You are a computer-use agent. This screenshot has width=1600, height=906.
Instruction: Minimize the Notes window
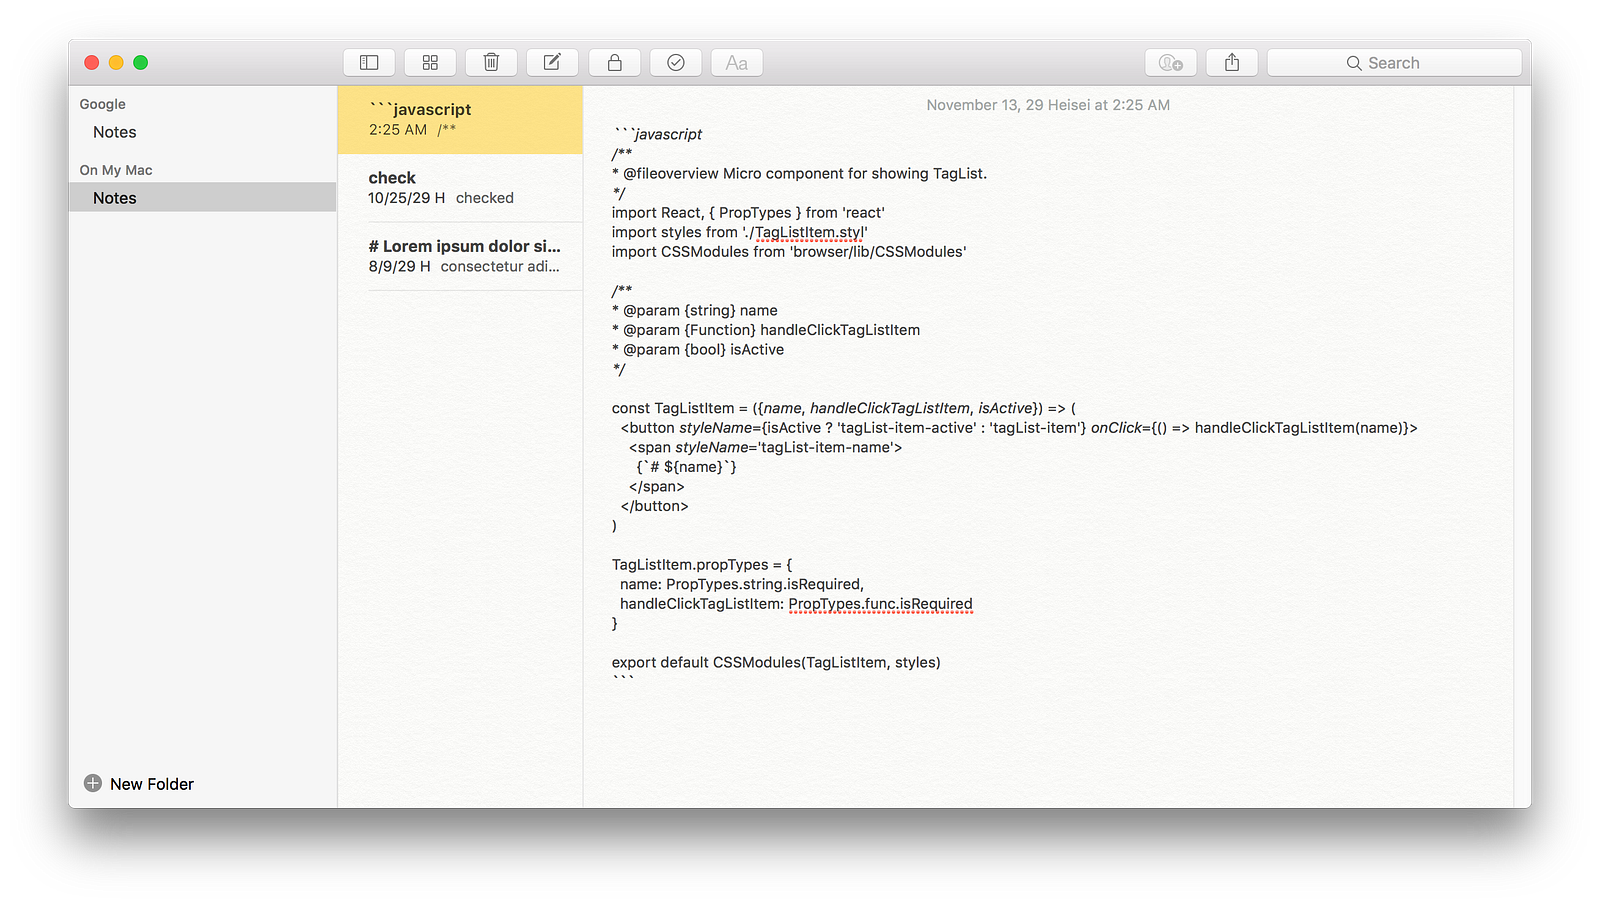116,63
